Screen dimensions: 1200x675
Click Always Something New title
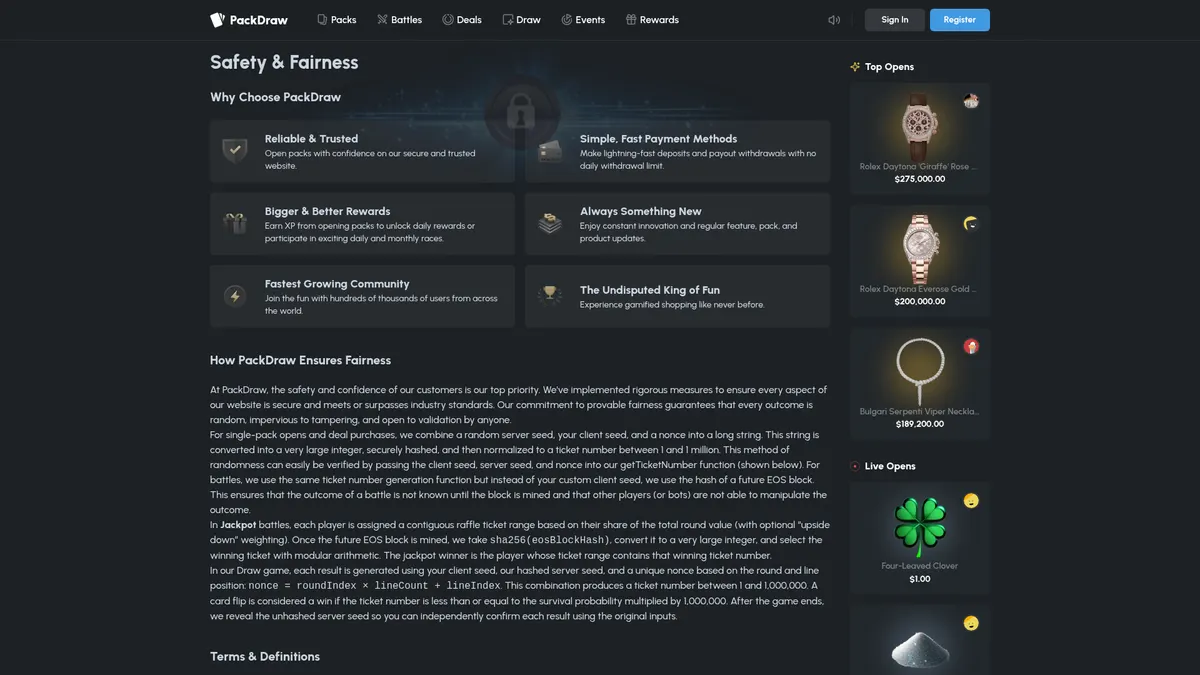(x=640, y=211)
